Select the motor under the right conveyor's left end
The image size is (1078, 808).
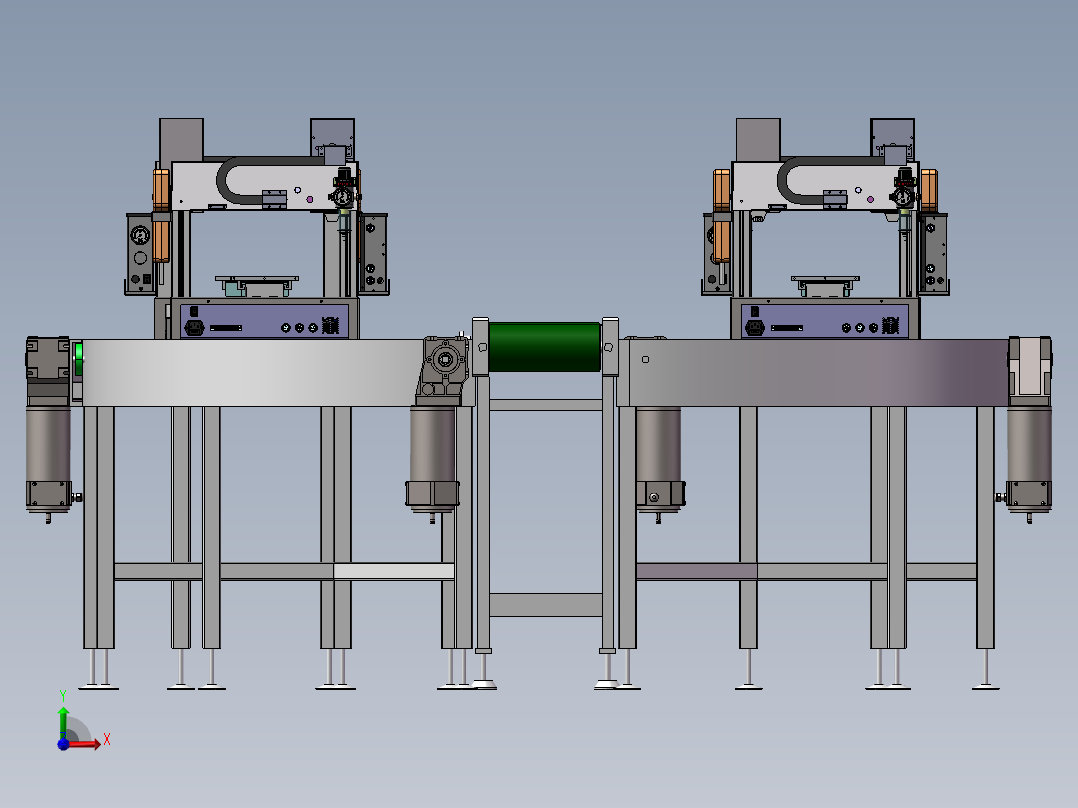(659, 459)
